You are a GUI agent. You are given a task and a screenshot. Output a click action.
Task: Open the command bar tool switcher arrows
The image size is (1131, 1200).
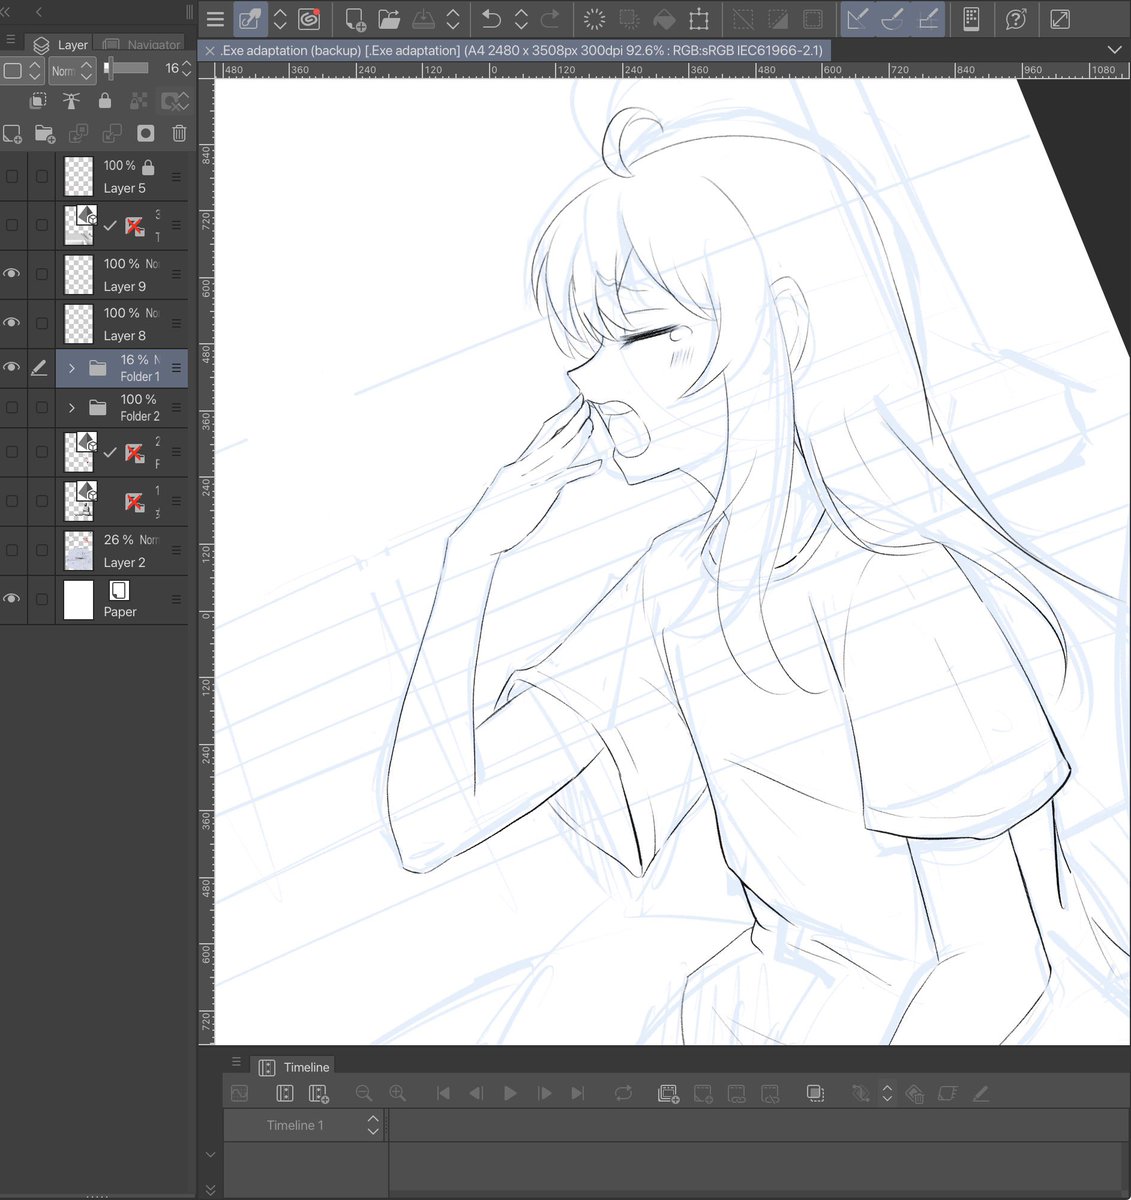point(280,19)
